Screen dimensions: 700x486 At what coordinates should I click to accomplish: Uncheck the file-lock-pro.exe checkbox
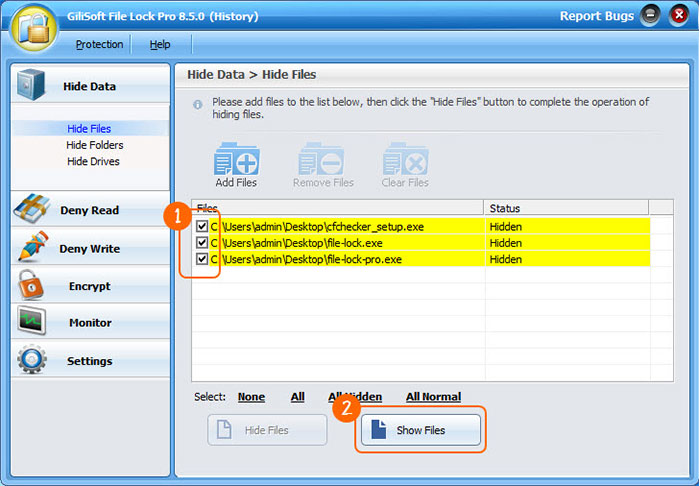click(x=202, y=259)
